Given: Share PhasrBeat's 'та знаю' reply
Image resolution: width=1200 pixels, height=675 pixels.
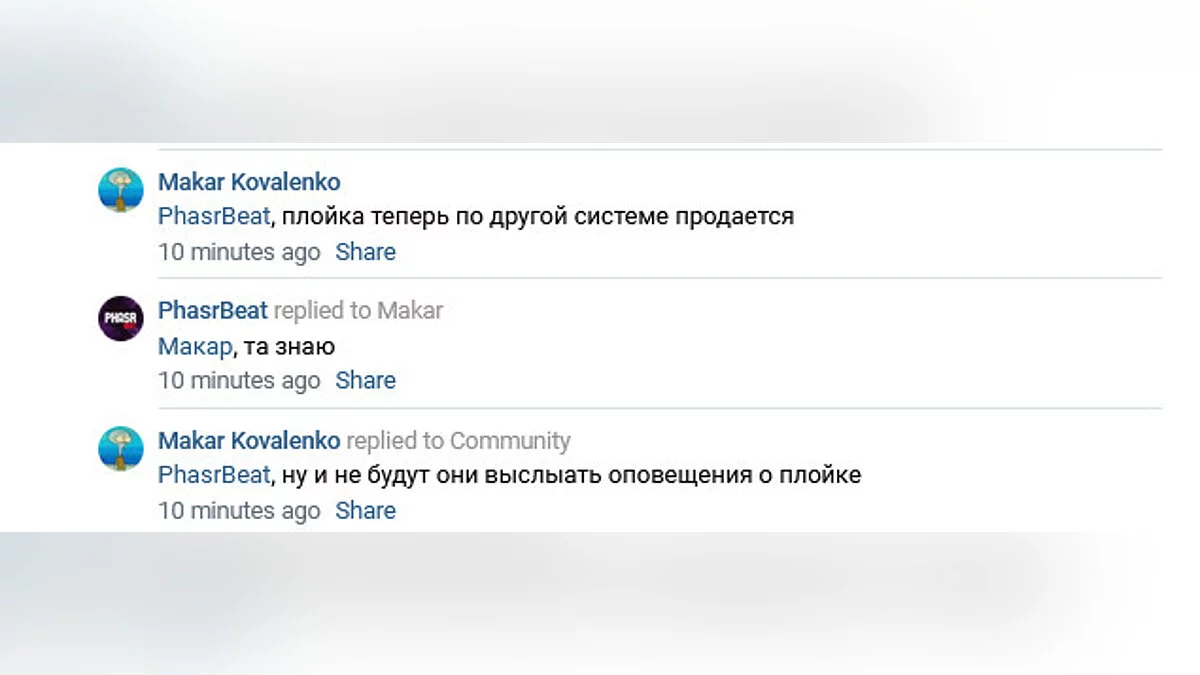Looking at the screenshot, I should (365, 381).
